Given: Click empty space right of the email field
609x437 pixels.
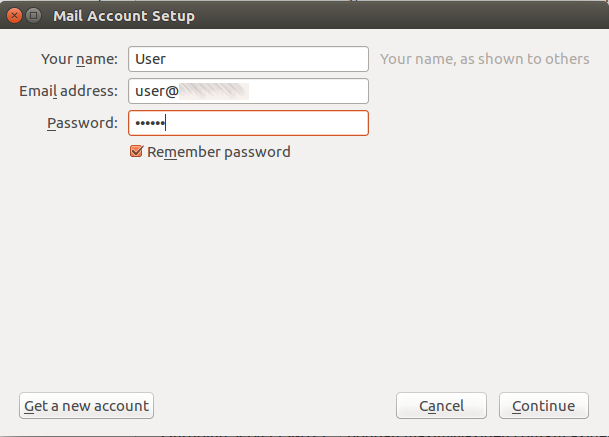Looking at the screenshot, I should 480,91.
